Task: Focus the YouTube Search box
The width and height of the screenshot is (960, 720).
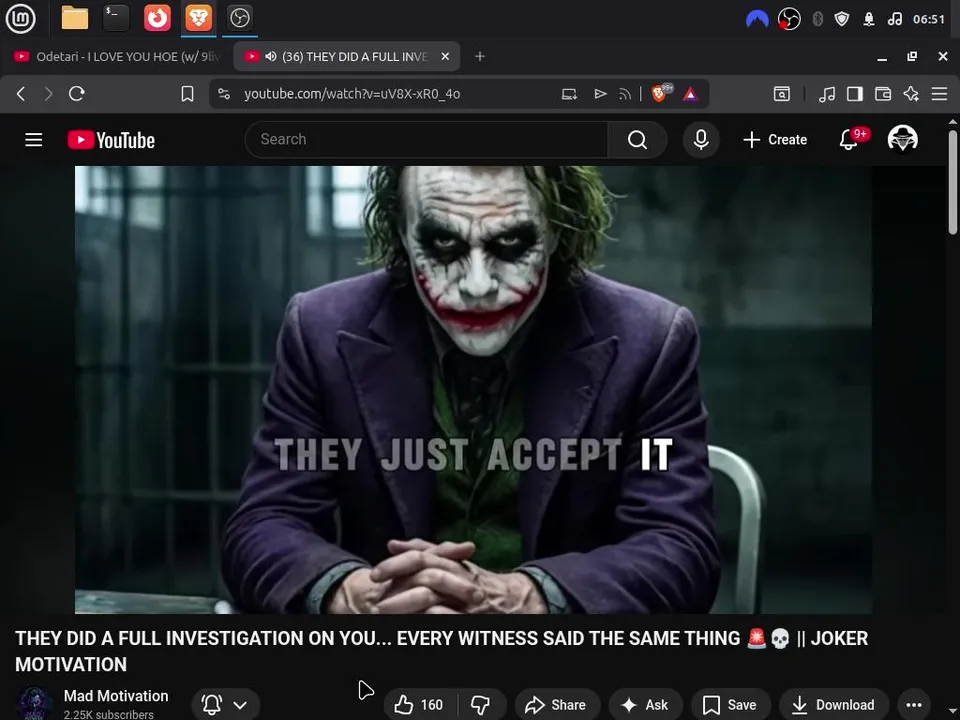Action: click(427, 140)
